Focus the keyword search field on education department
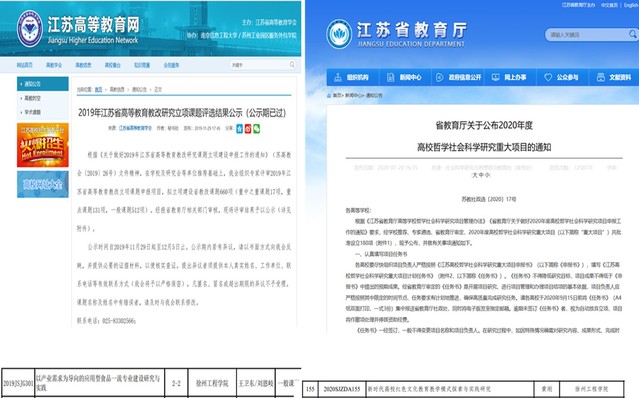This screenshot has width=639, height=398. point(587,35)
